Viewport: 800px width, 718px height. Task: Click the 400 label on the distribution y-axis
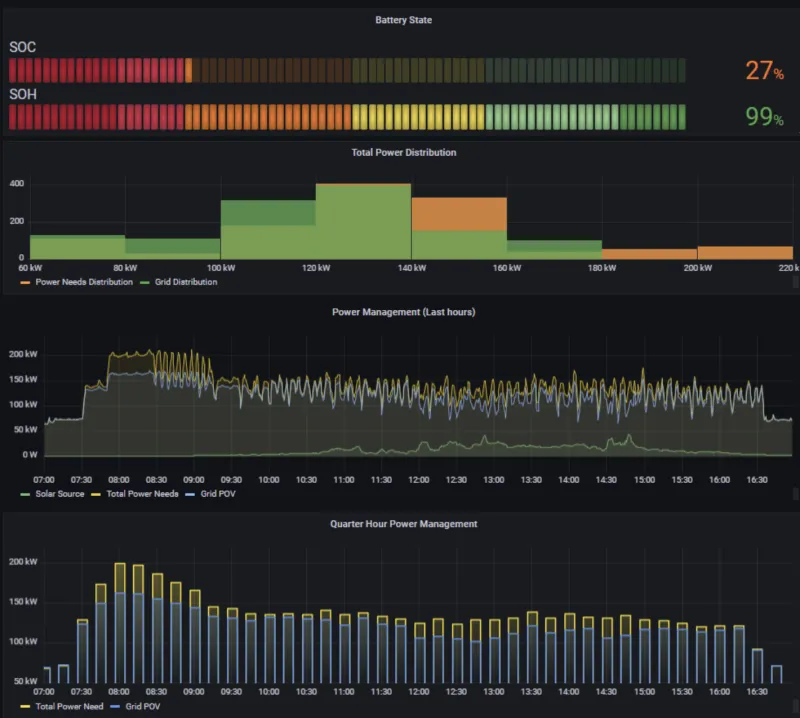(17, 183)
